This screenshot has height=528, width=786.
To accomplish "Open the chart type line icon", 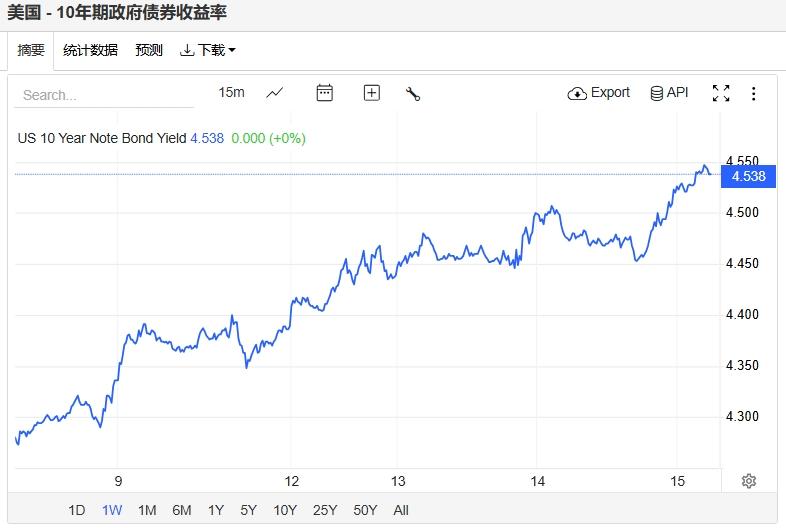I will (275, 93).
